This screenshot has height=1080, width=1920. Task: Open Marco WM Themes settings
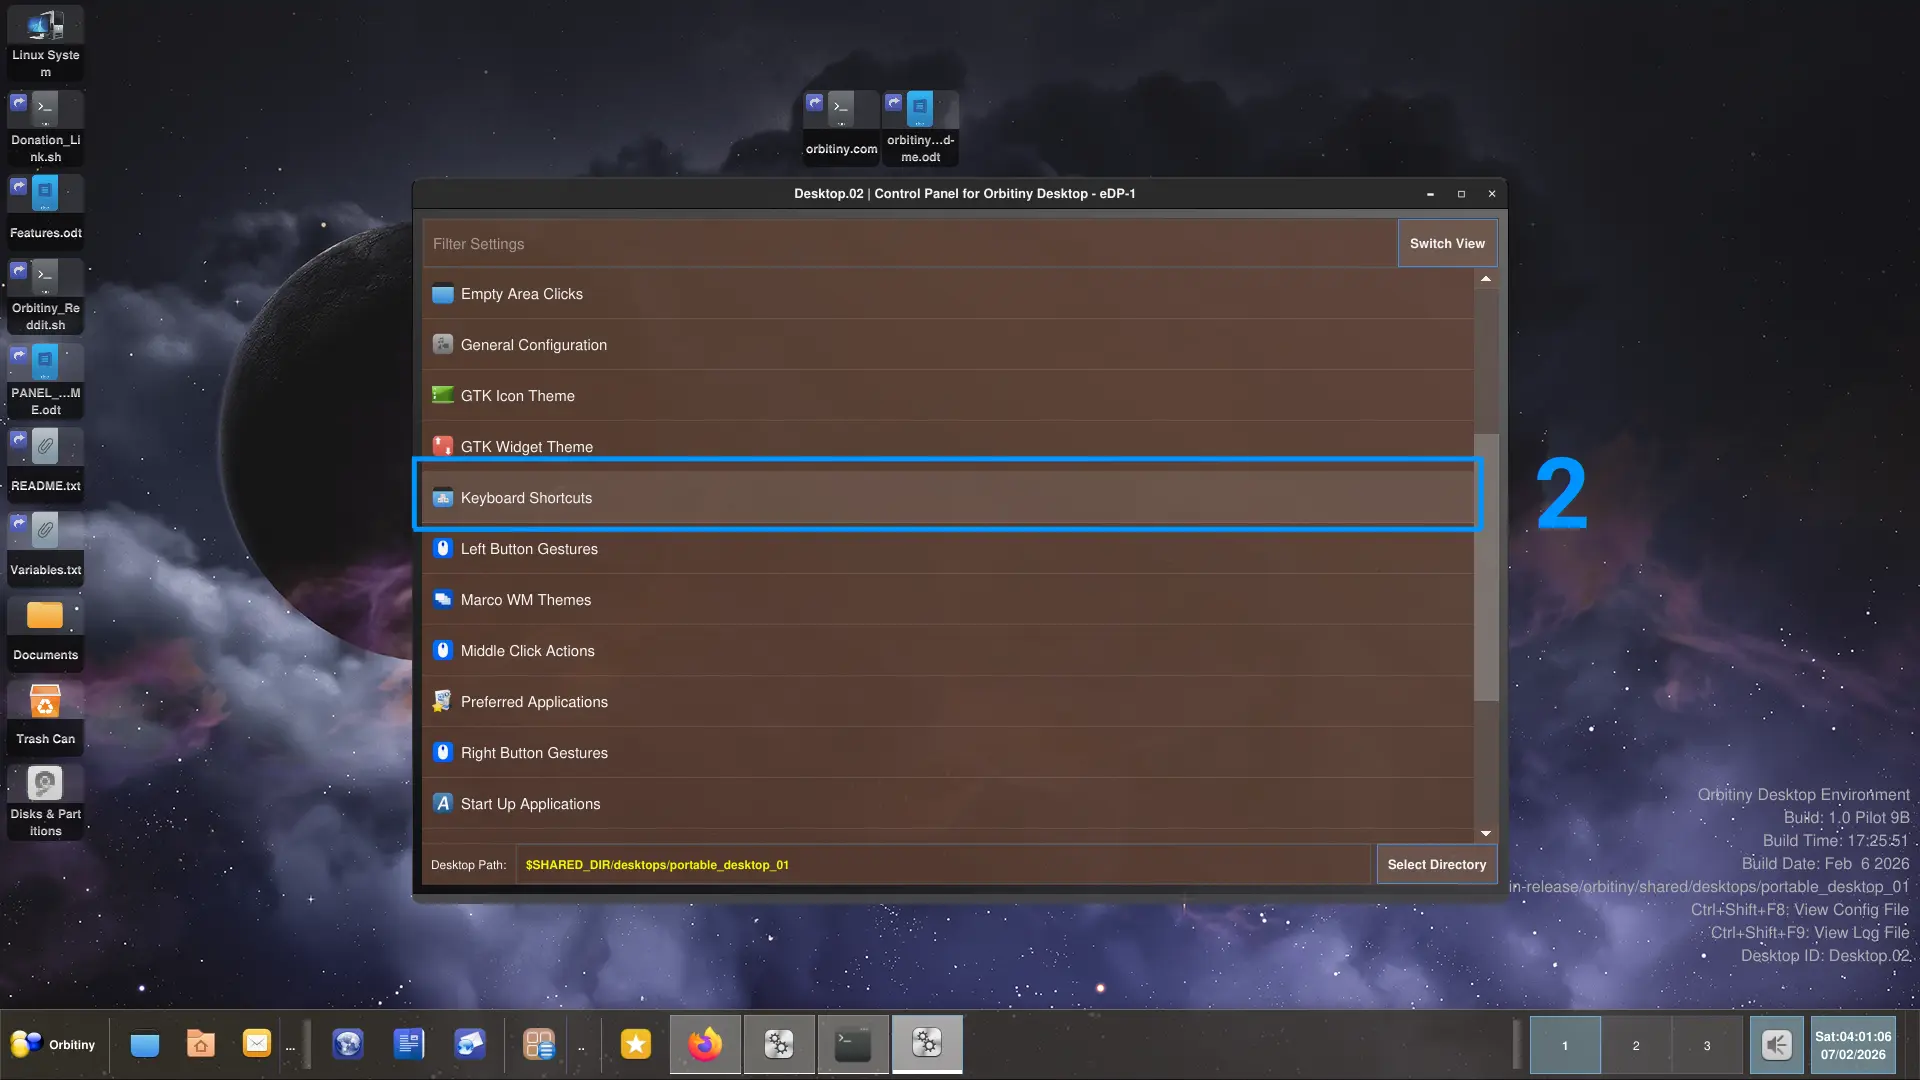525,600
